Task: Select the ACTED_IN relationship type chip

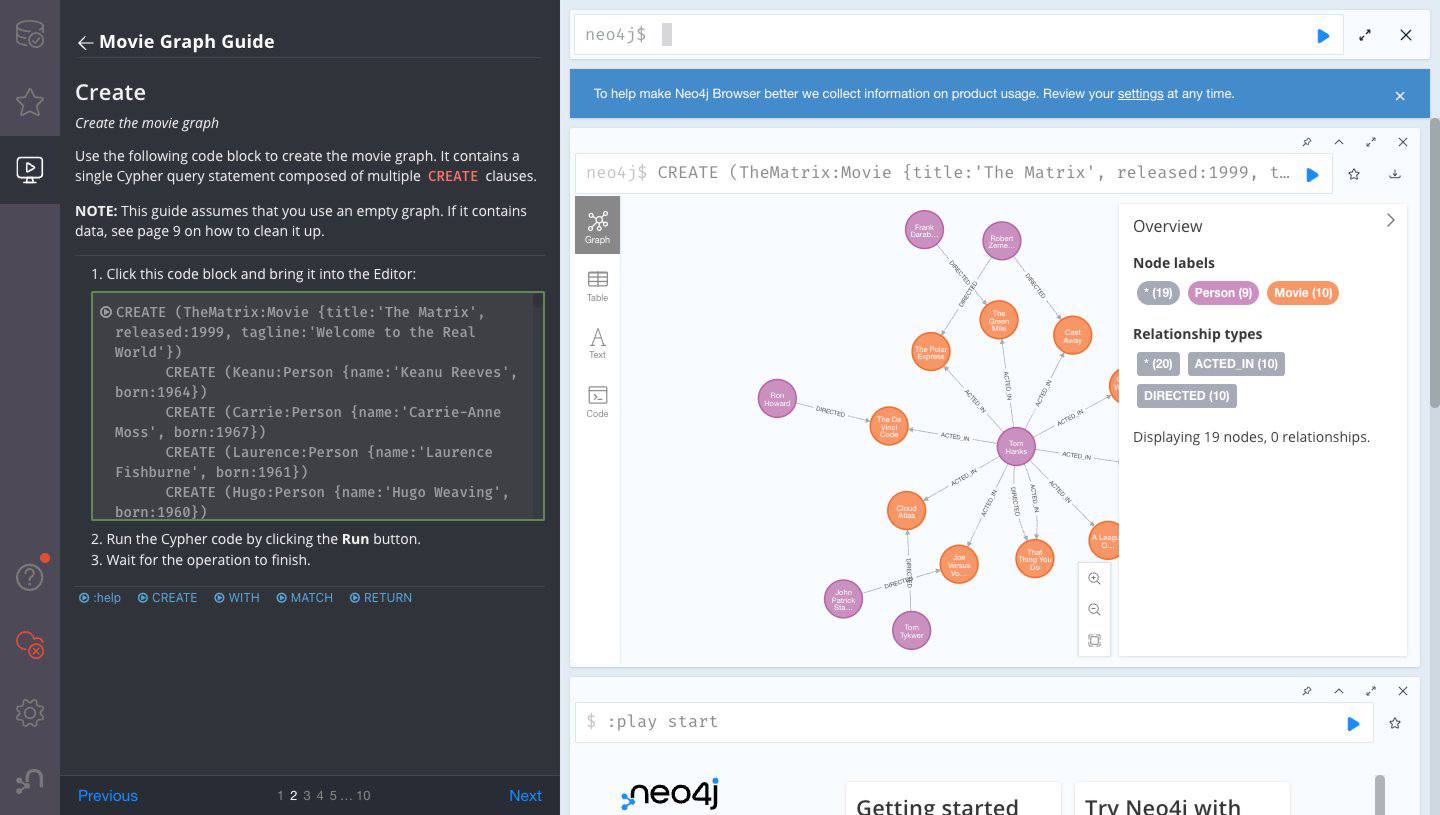Action: pos(1236,363)
